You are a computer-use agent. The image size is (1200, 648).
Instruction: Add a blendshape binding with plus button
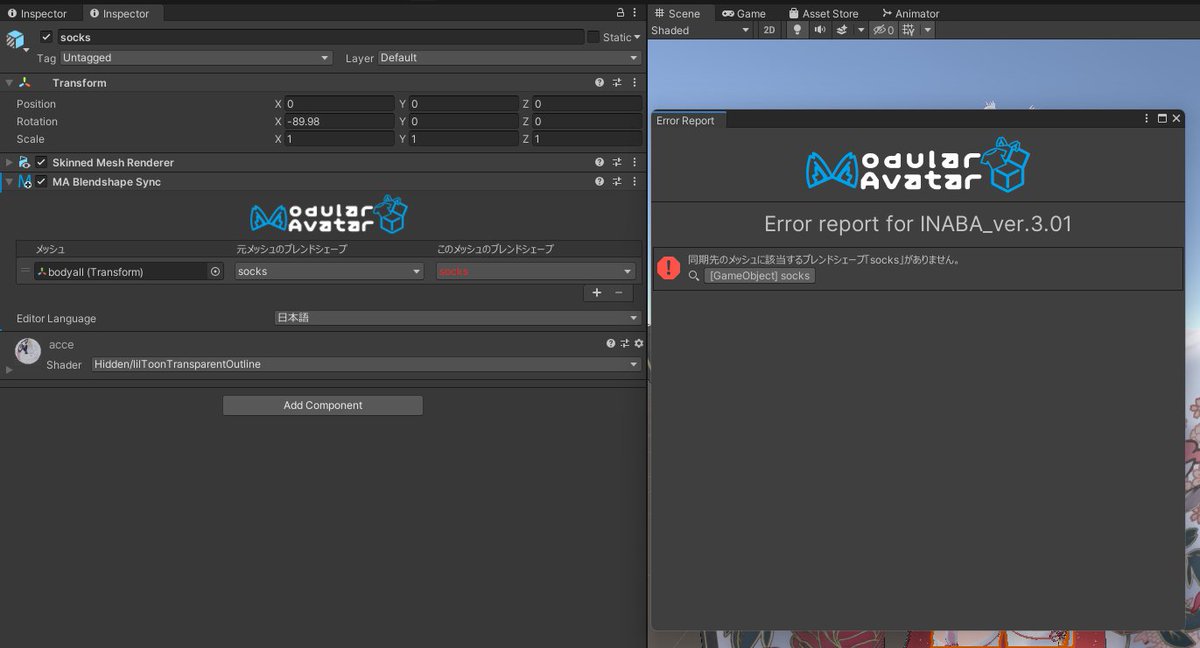(x=597, y=292)
